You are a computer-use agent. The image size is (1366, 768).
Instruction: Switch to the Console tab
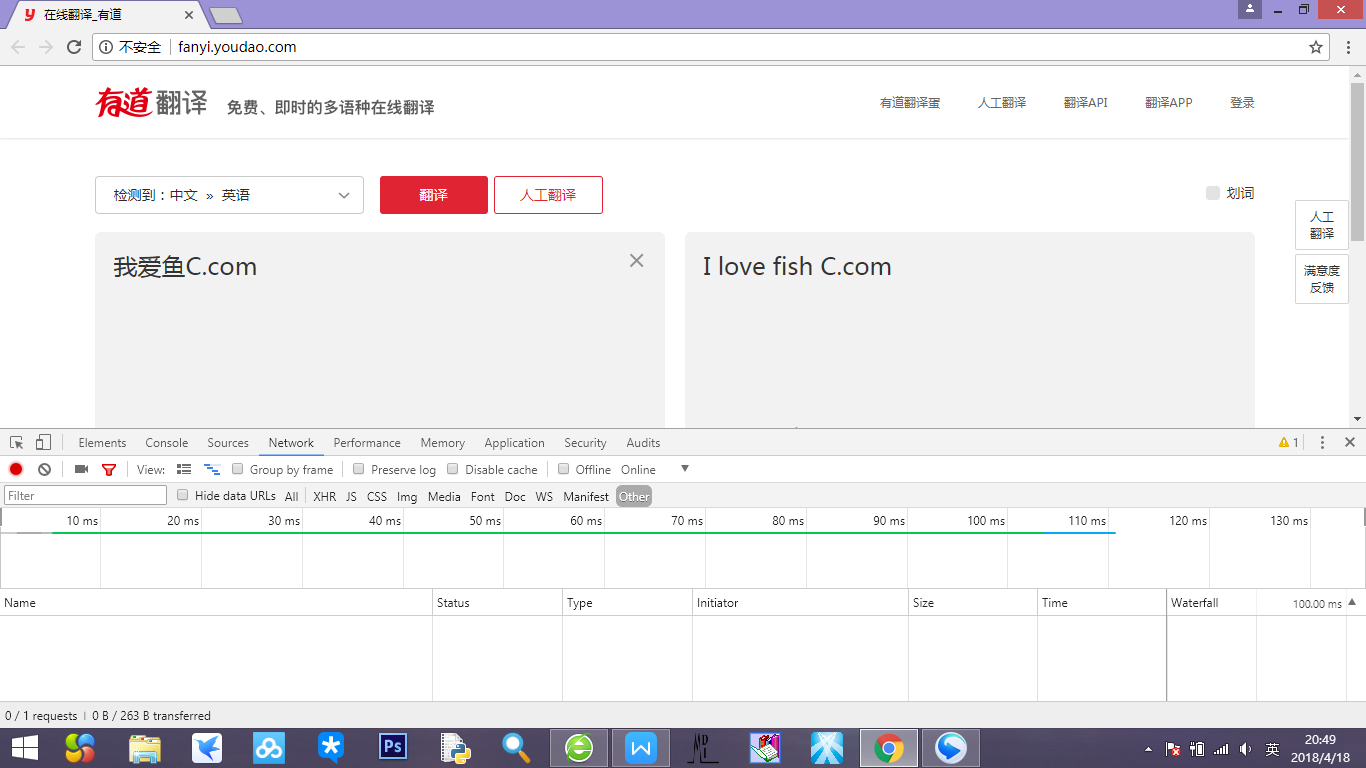coord(166,443)
